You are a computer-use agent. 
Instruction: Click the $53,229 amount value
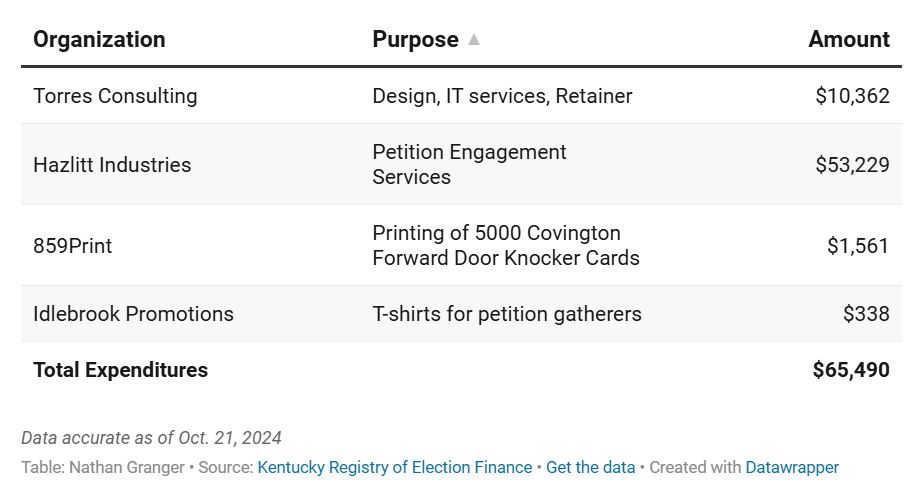pyautogui.click(x=852, y=165)
